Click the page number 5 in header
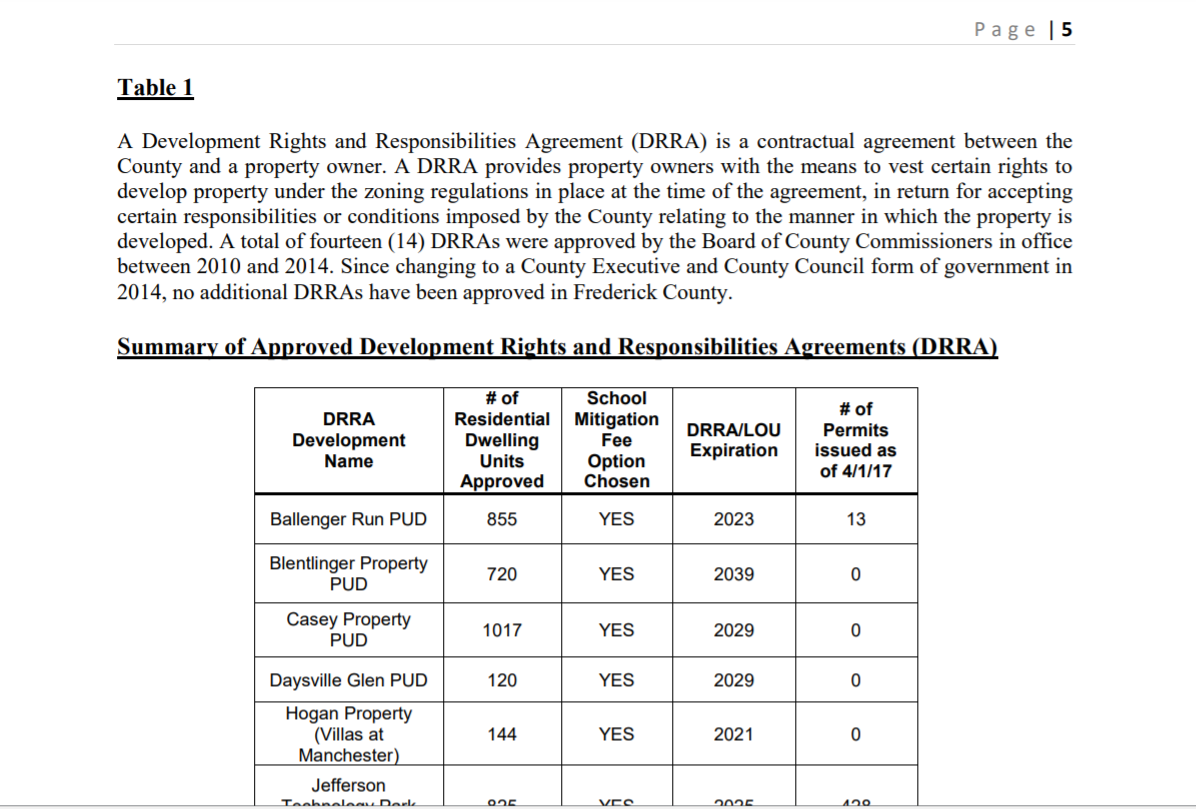1196x809 pixels. [x=1067, y=29]
